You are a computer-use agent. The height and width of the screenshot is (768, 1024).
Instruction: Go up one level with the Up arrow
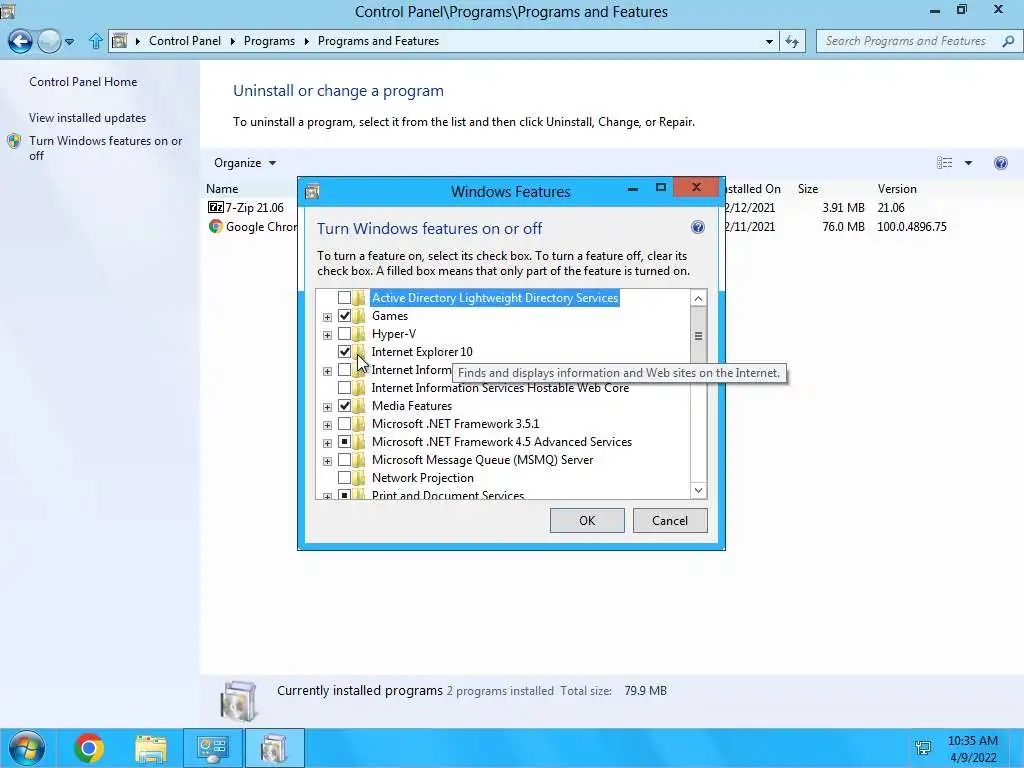click(95, 41)
